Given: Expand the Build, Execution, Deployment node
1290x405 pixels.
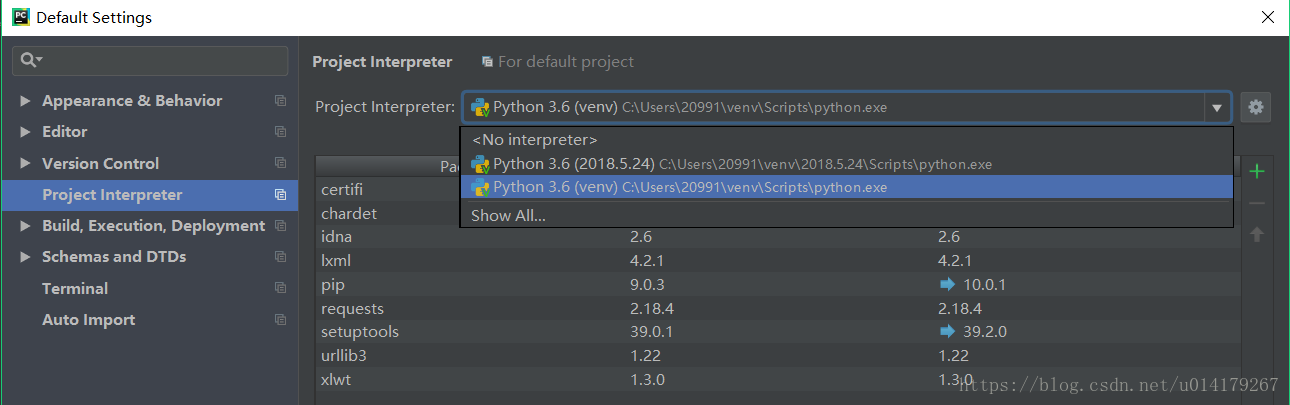Looking at the screenshot, I should [x=25, y=226].
